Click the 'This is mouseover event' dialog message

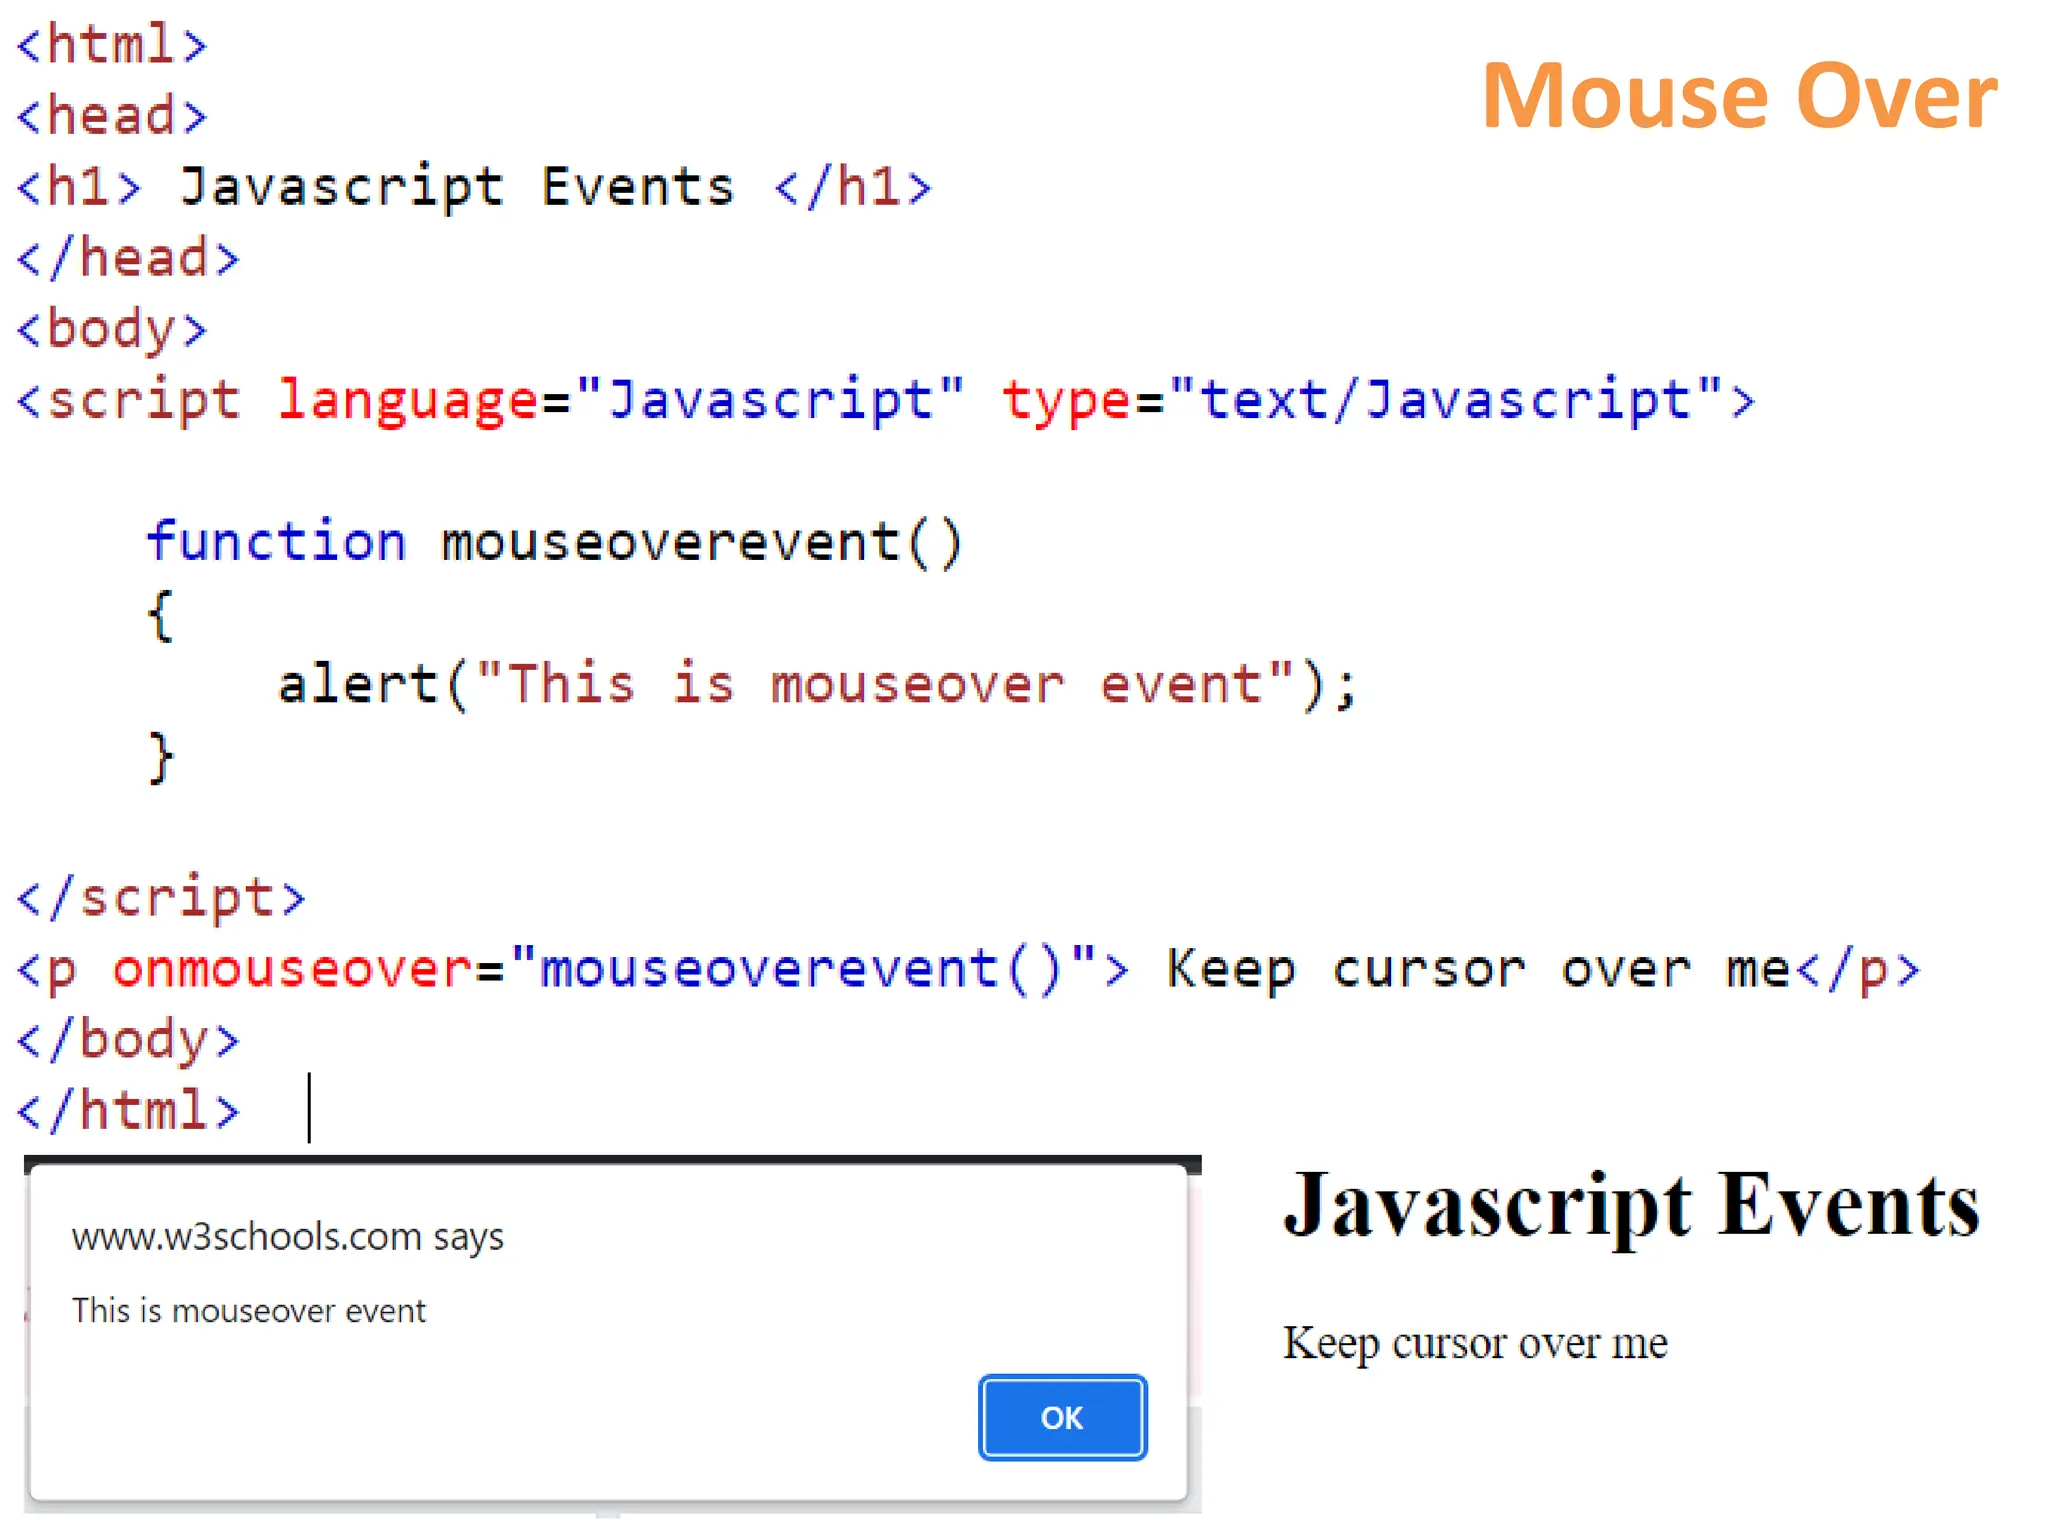tap(249, 1310)
